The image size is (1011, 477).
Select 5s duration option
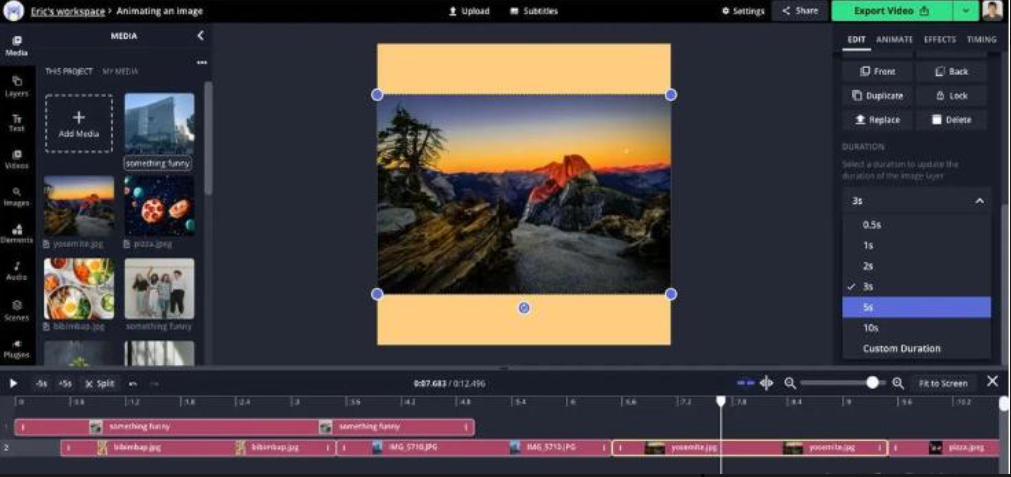tap(916, 307)
